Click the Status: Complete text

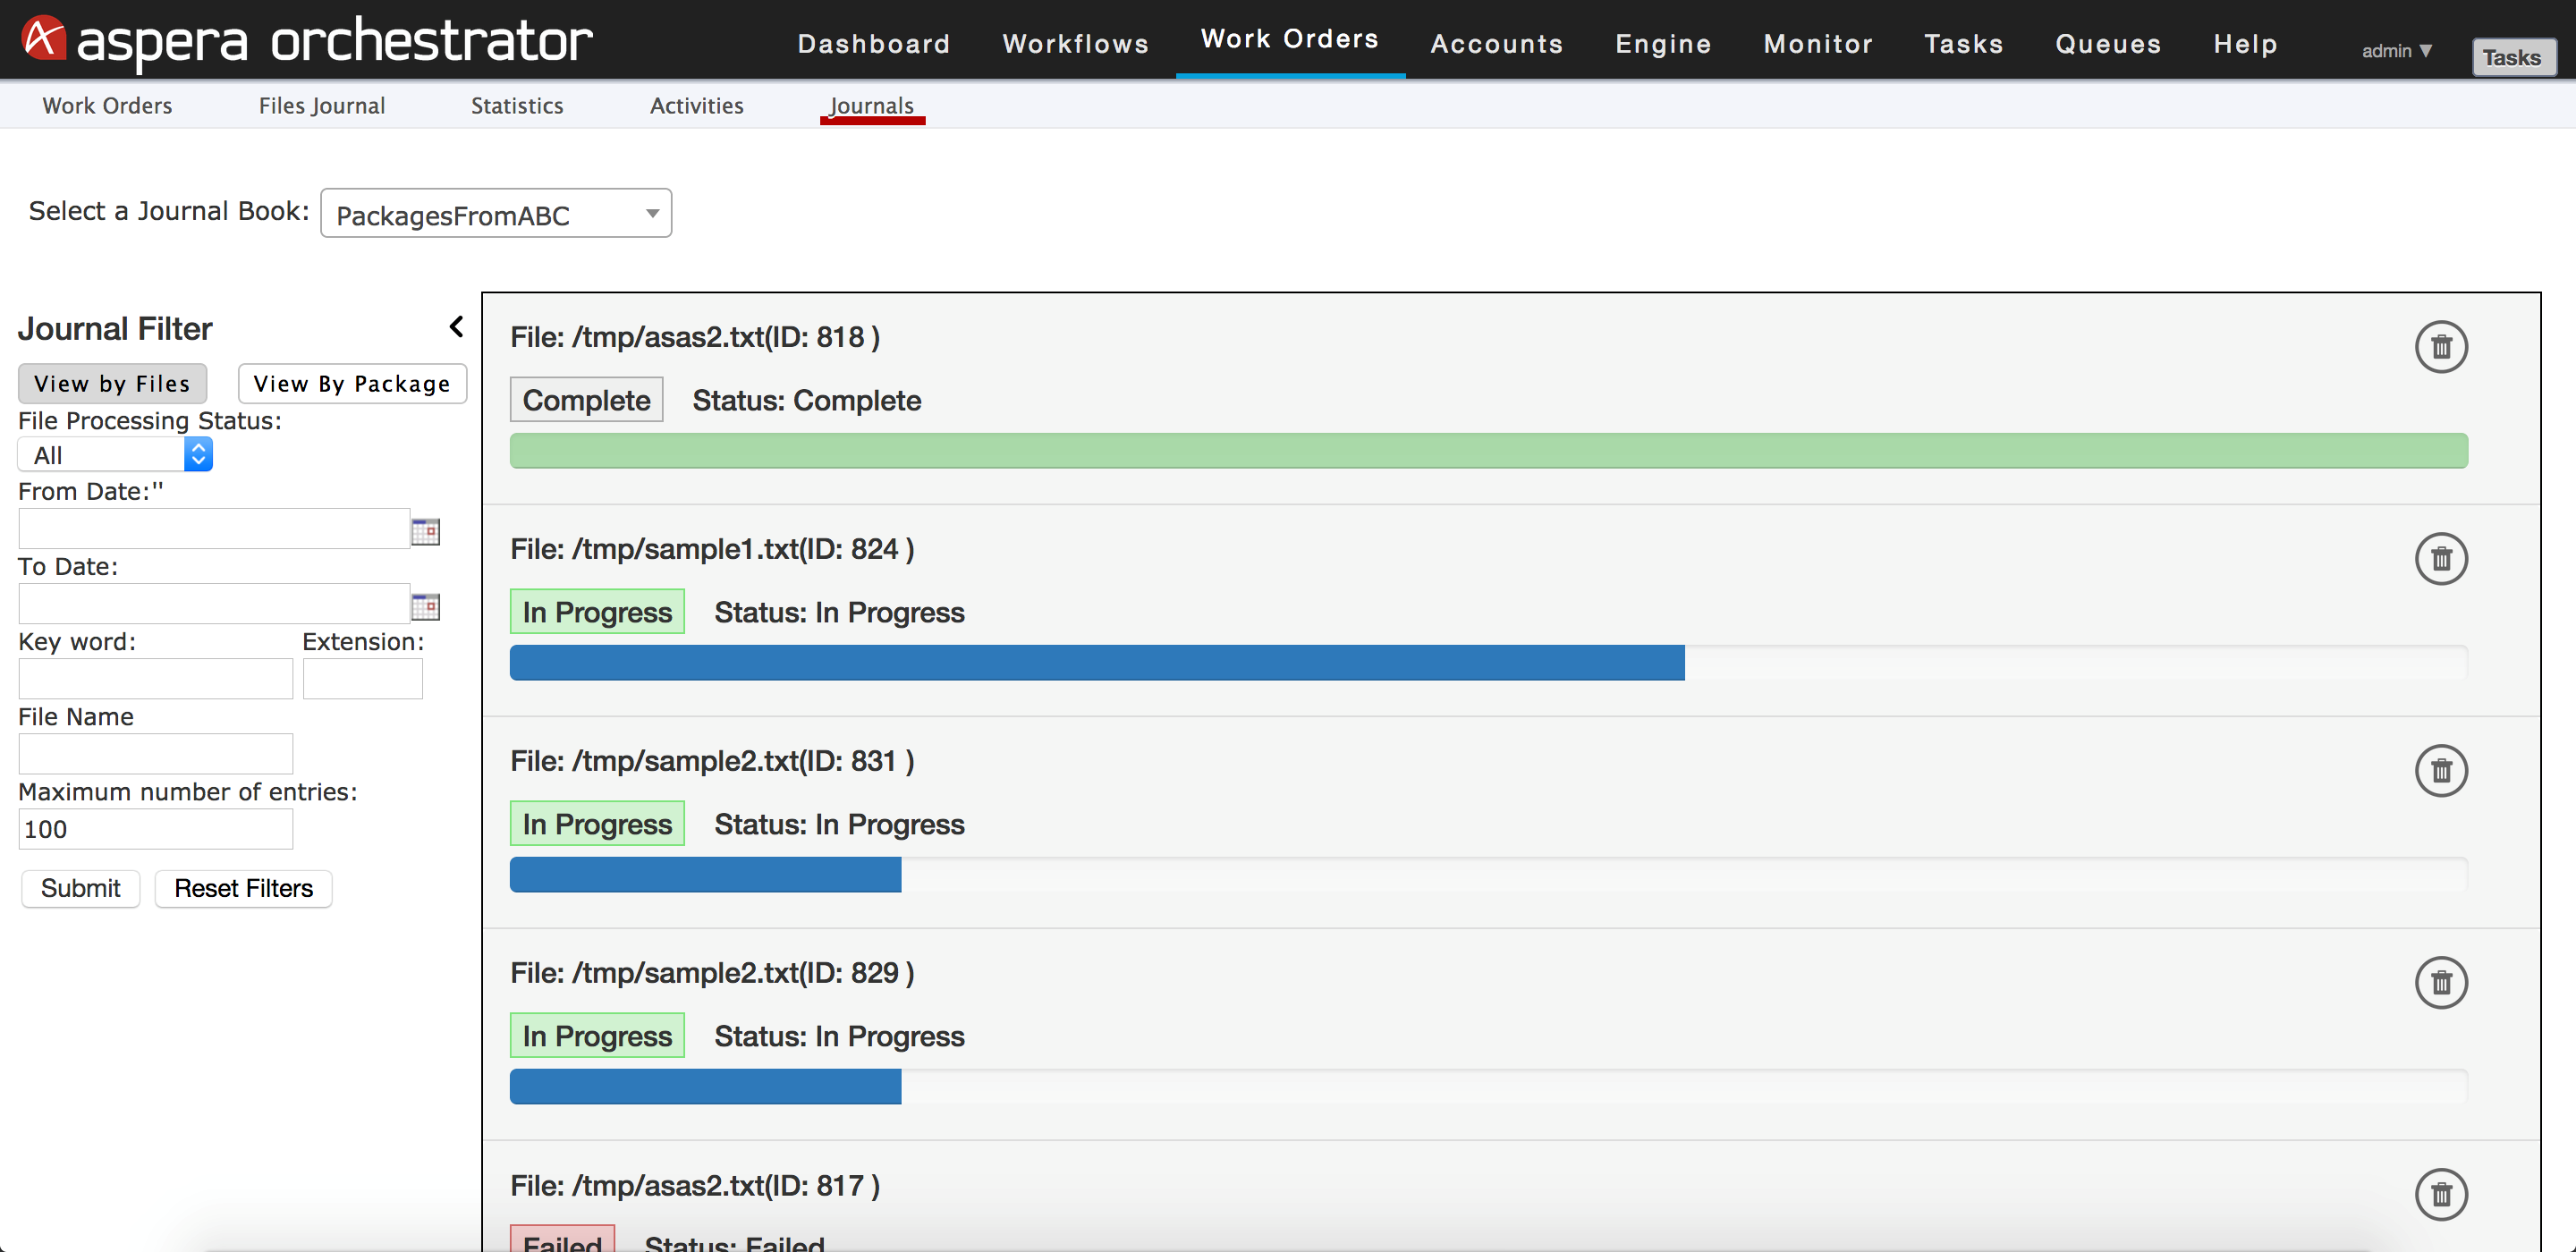pyautogui.click(x=807, y=401)
